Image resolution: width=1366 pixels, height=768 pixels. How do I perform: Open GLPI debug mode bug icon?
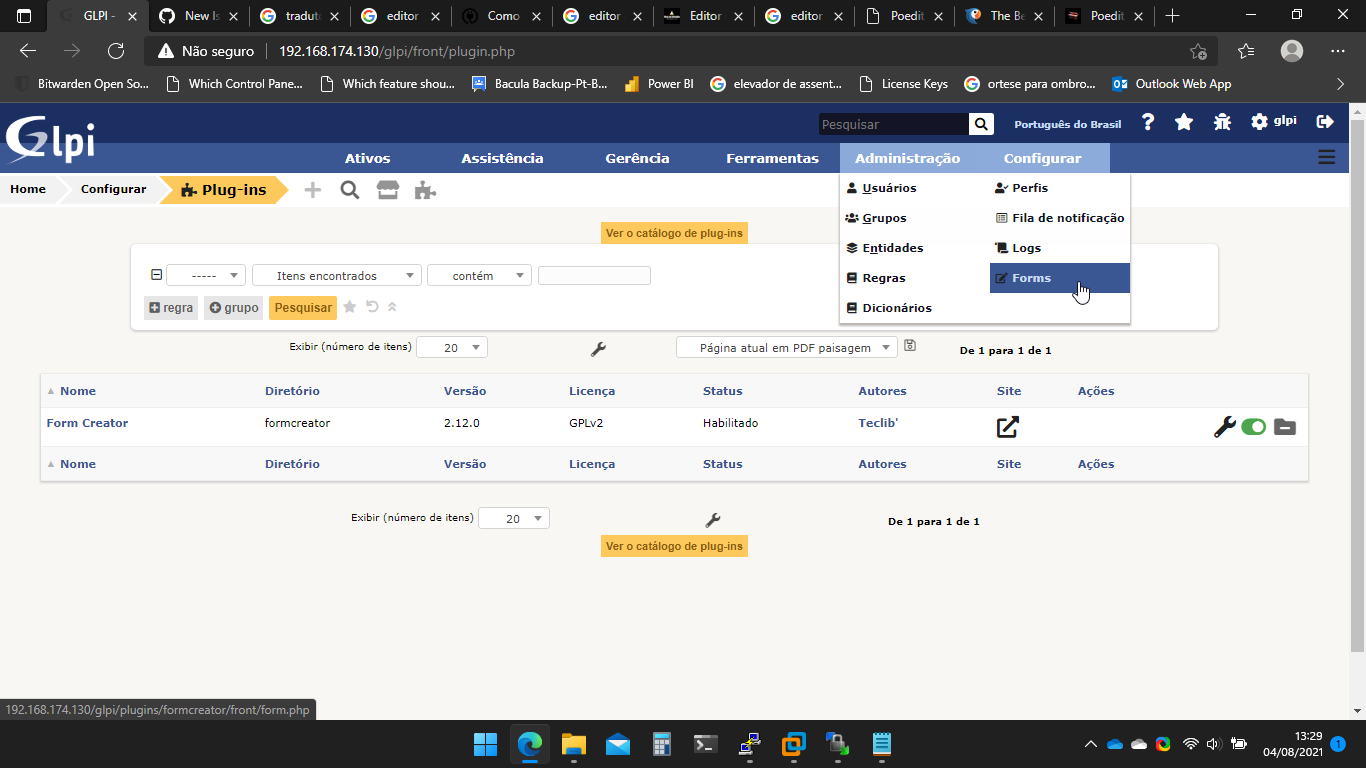click(x=1221, y=121)
